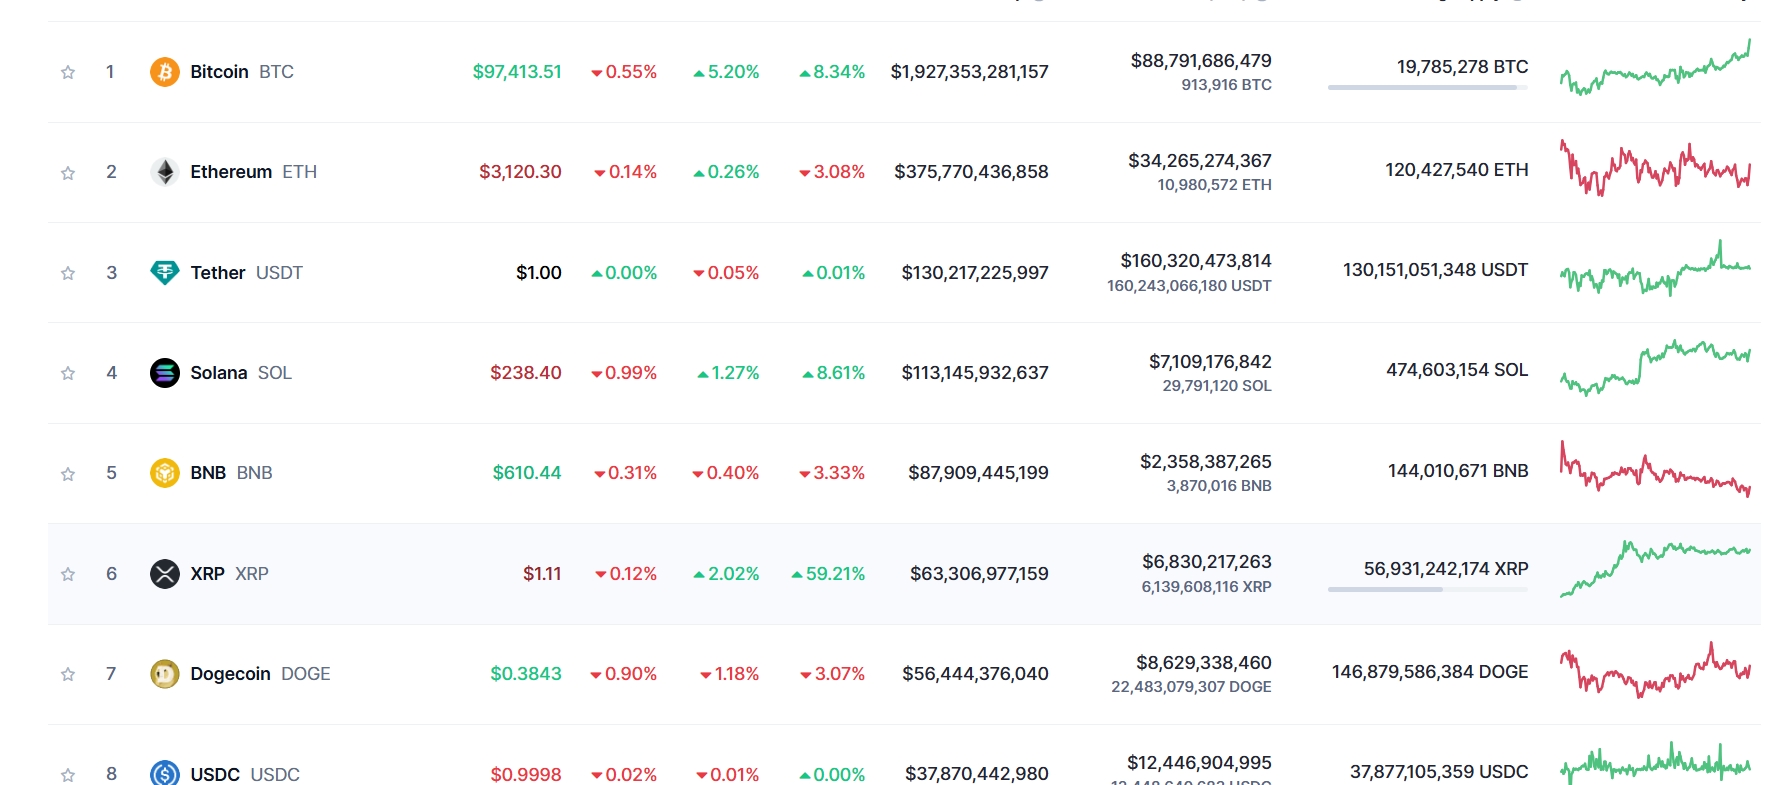Open the Bitcoin coin page
1765x785 pixels.
tap(242, 72)
